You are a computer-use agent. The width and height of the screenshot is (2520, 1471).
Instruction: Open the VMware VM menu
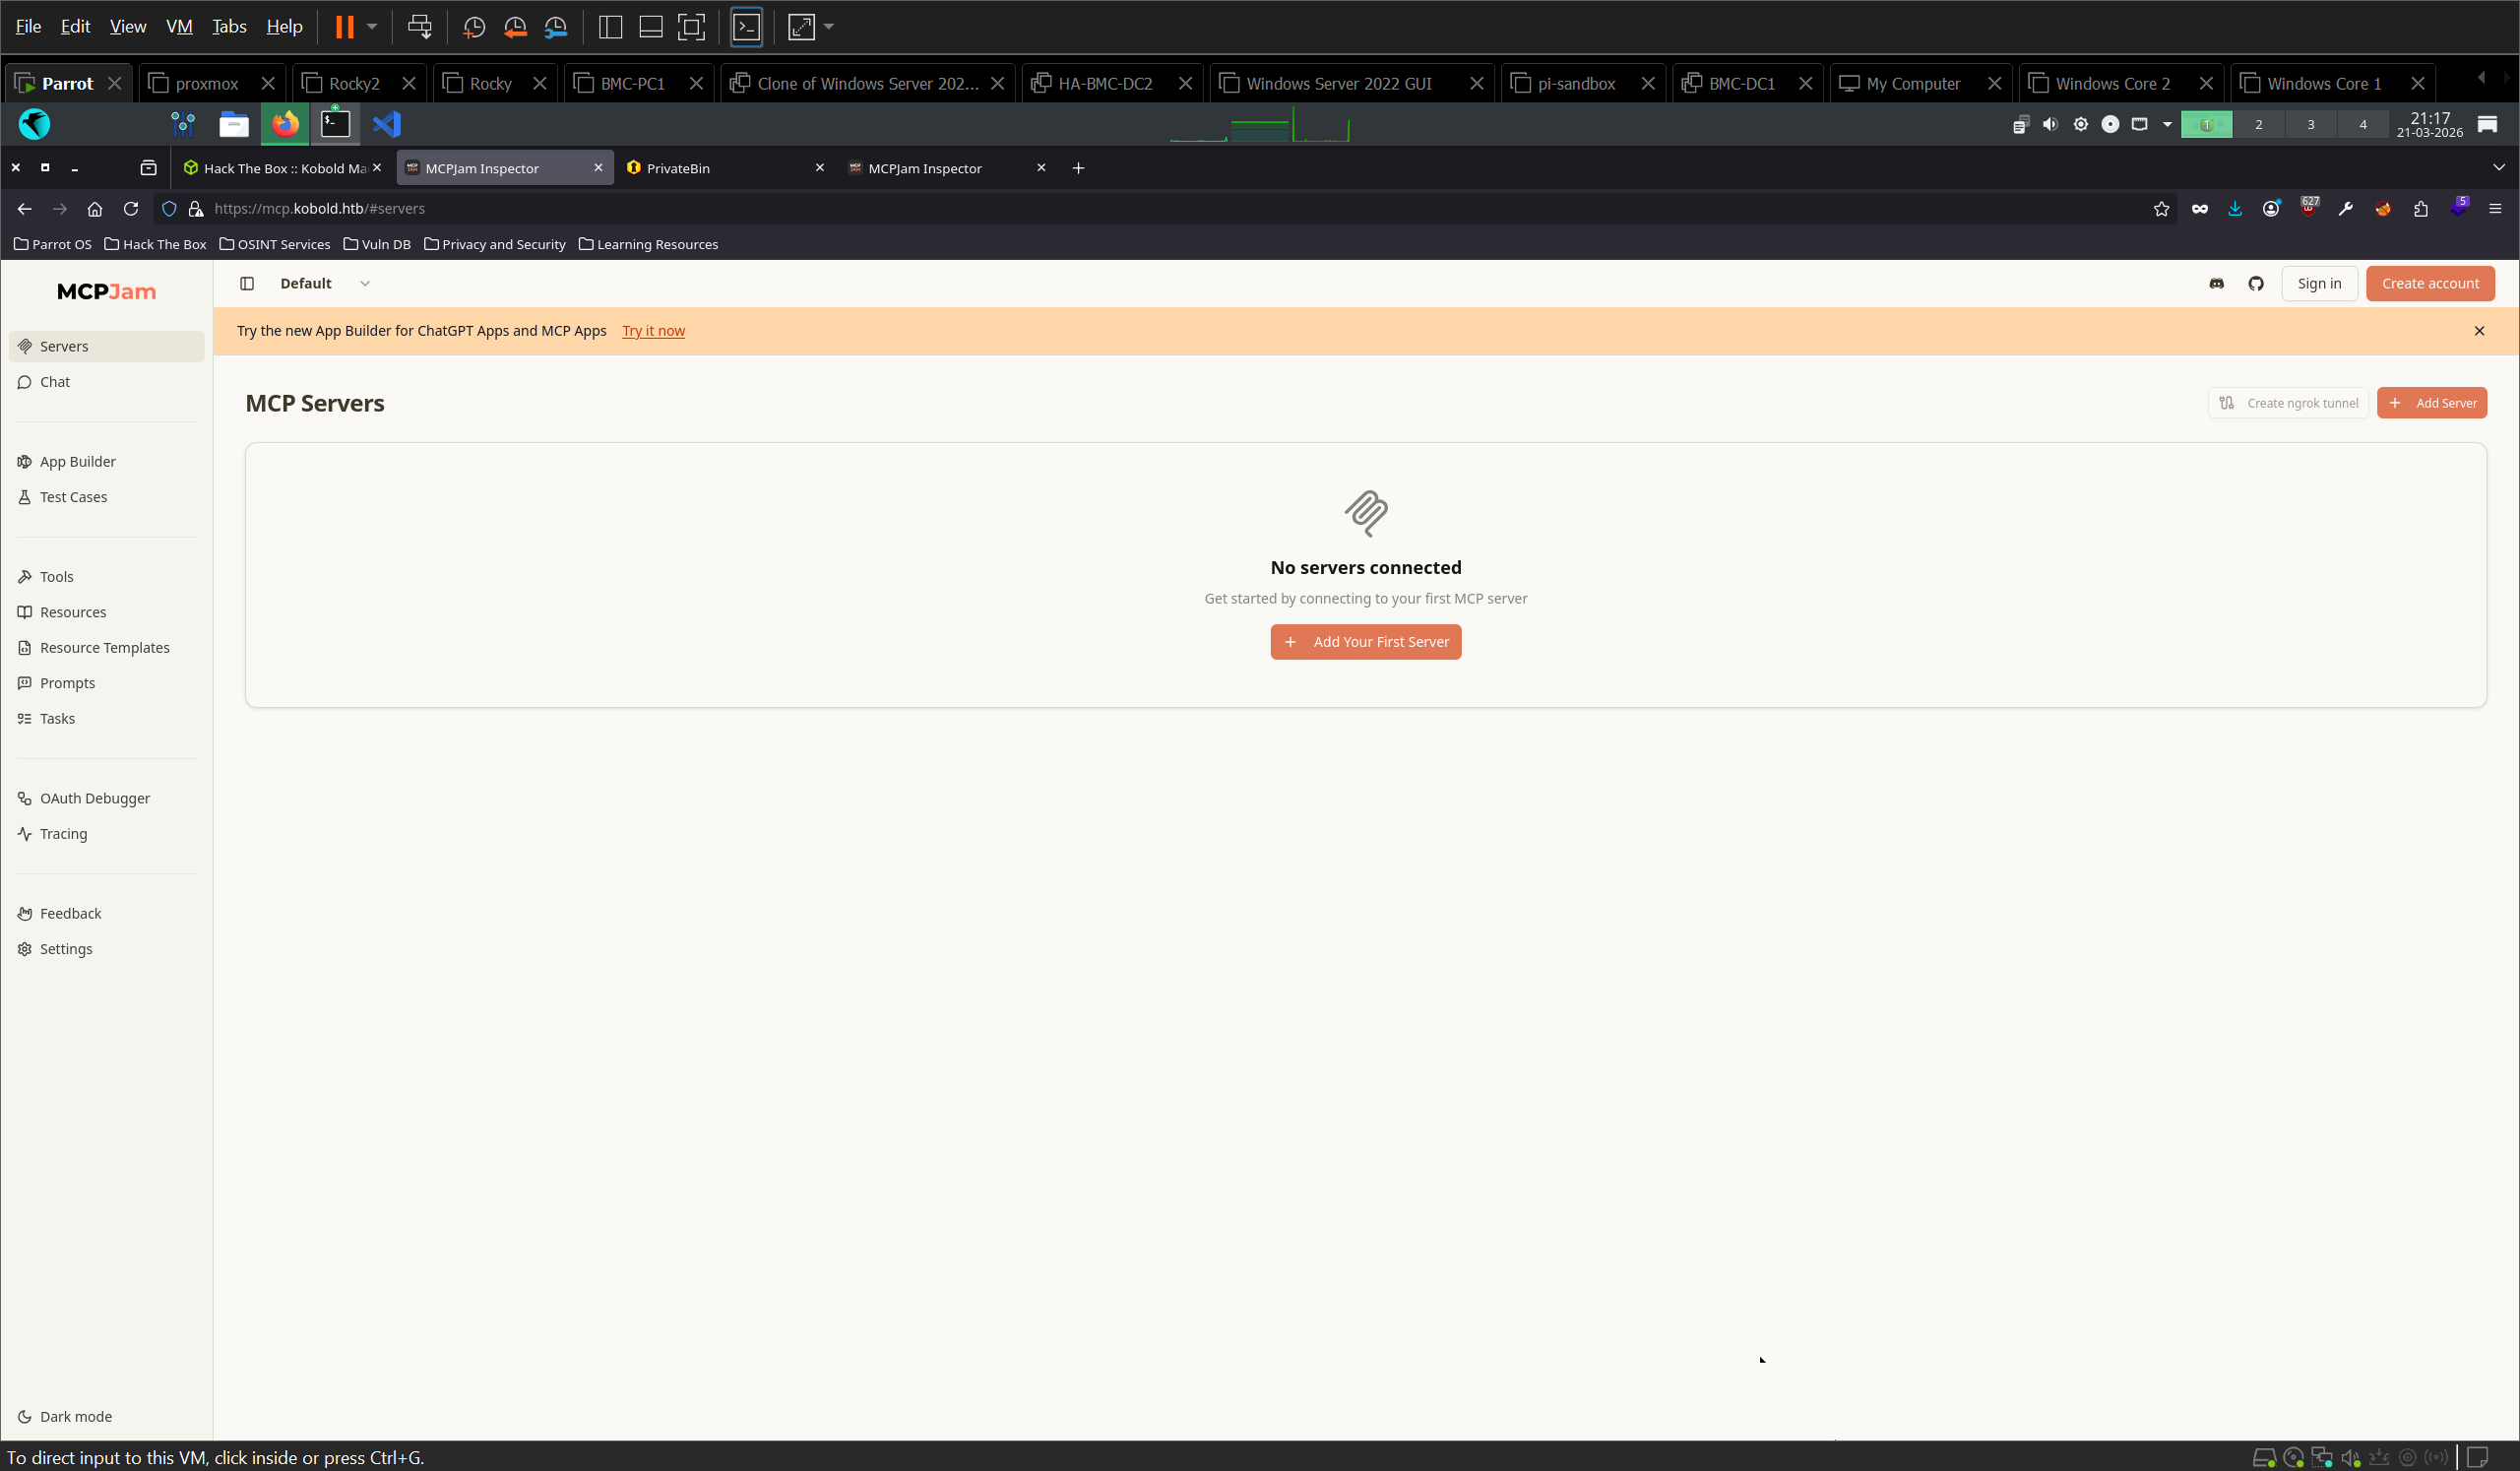pyautogui.click(x=179, y=26)
